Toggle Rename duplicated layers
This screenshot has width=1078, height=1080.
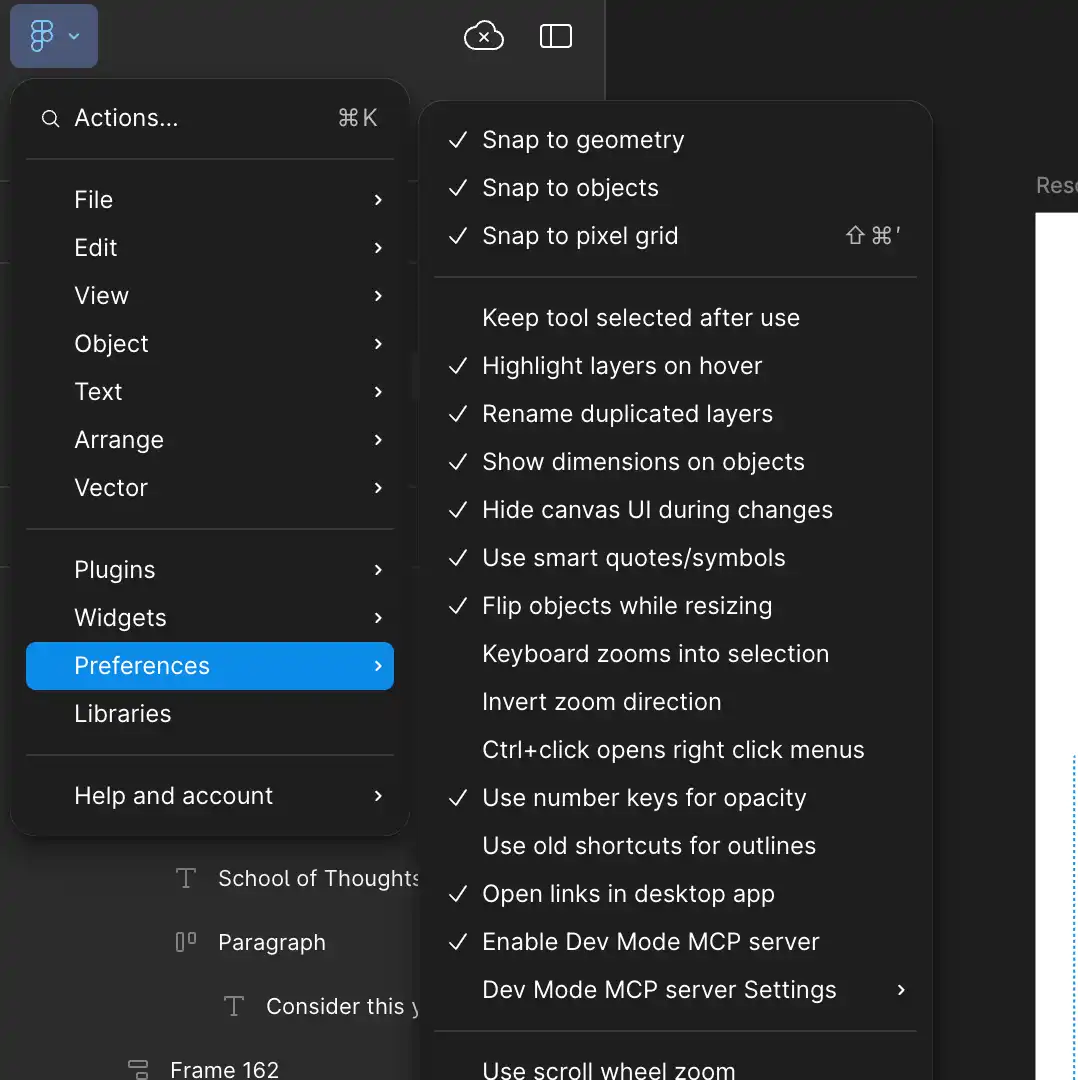[x=675, y=414]
